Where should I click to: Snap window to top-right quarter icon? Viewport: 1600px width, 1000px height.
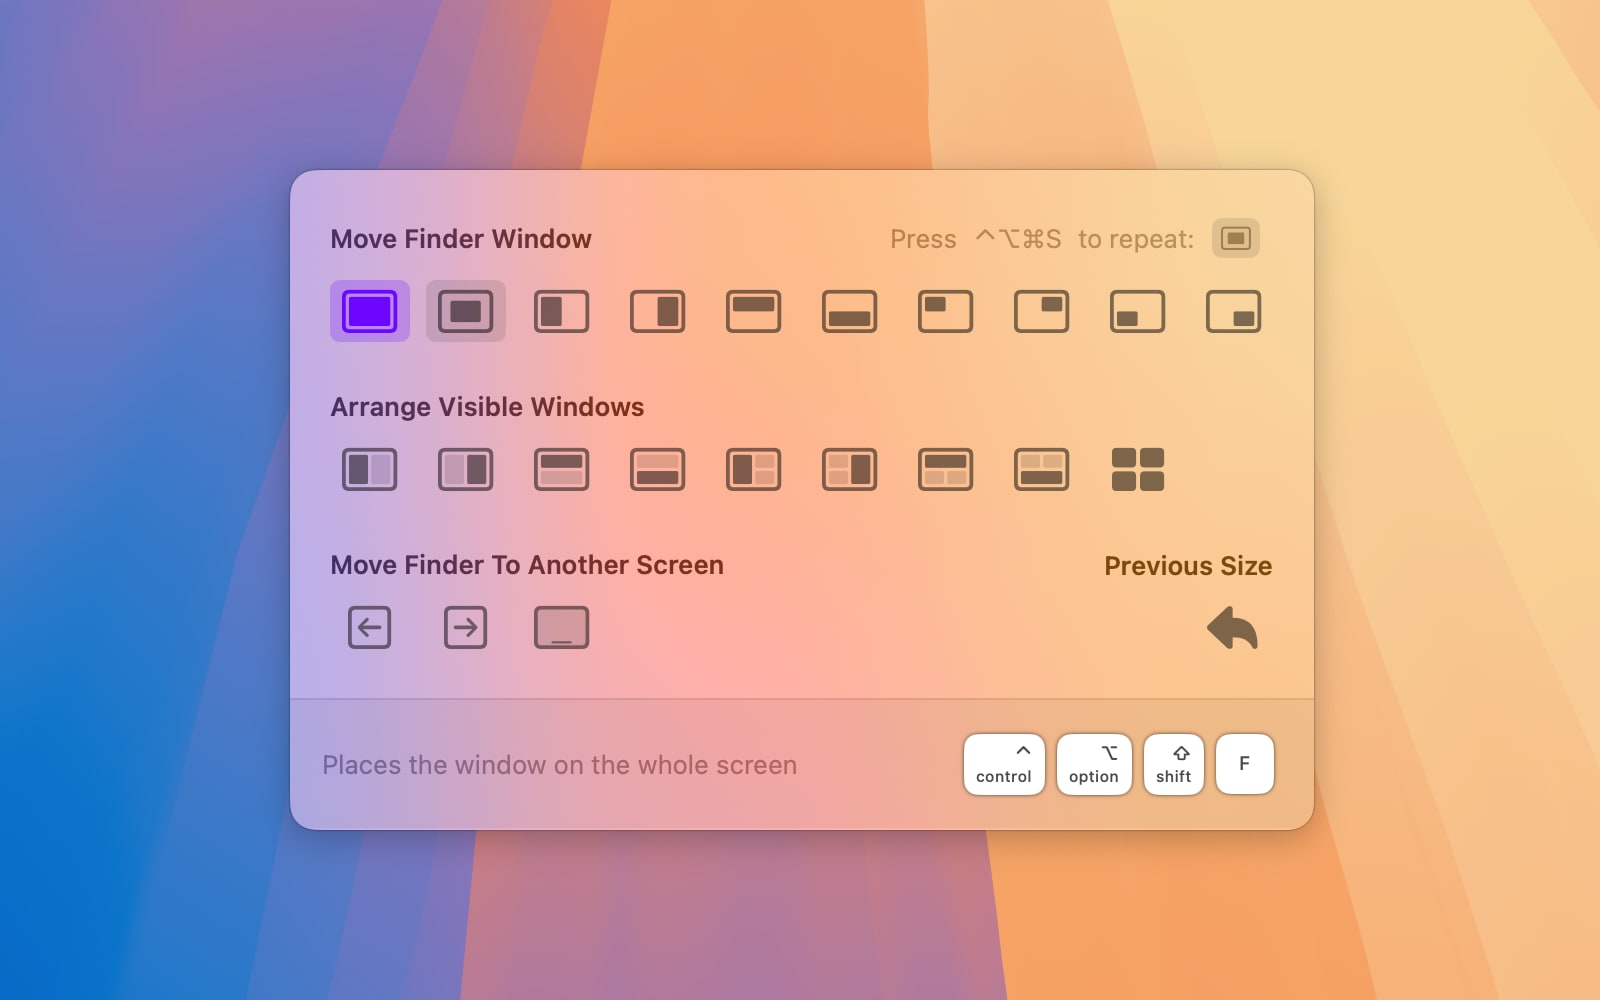1042,311
